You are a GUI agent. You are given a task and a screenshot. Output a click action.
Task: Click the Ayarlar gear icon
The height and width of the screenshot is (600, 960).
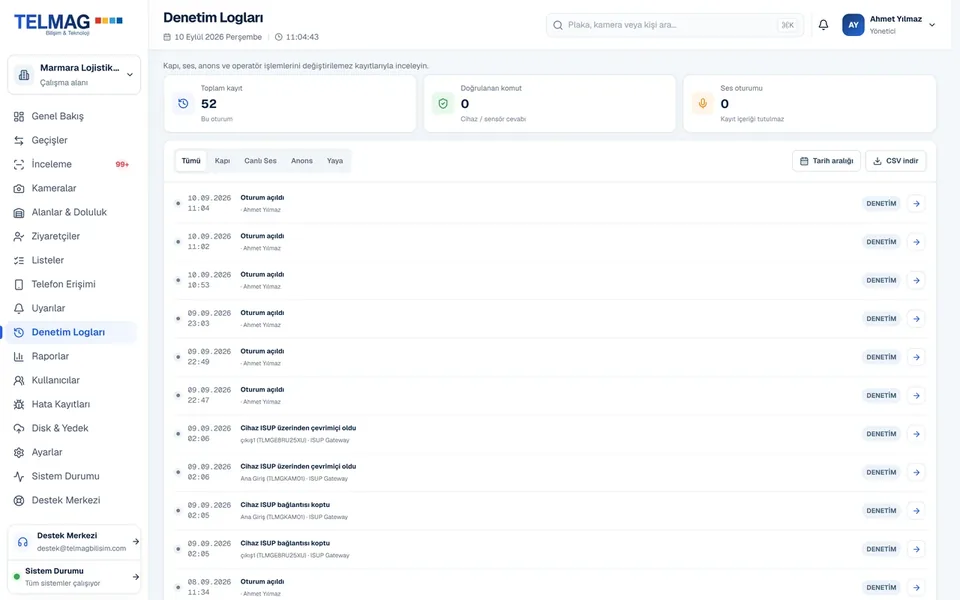(19, 452)
